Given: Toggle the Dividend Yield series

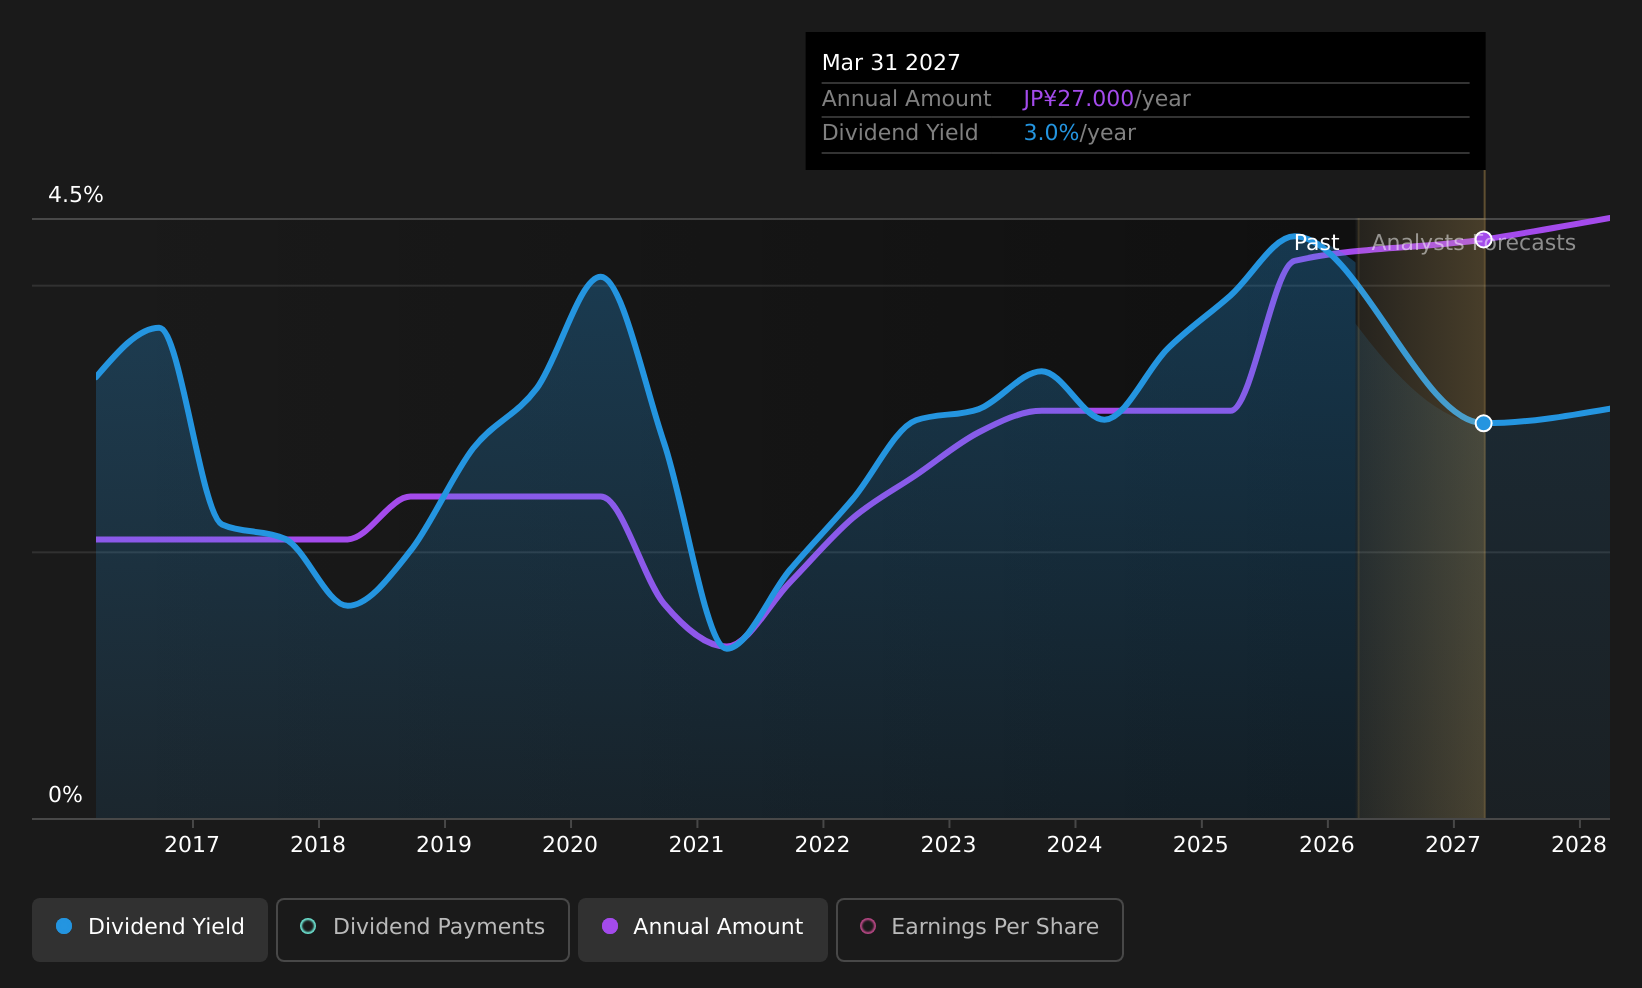Looking at the screenshot, I should 150,929.
